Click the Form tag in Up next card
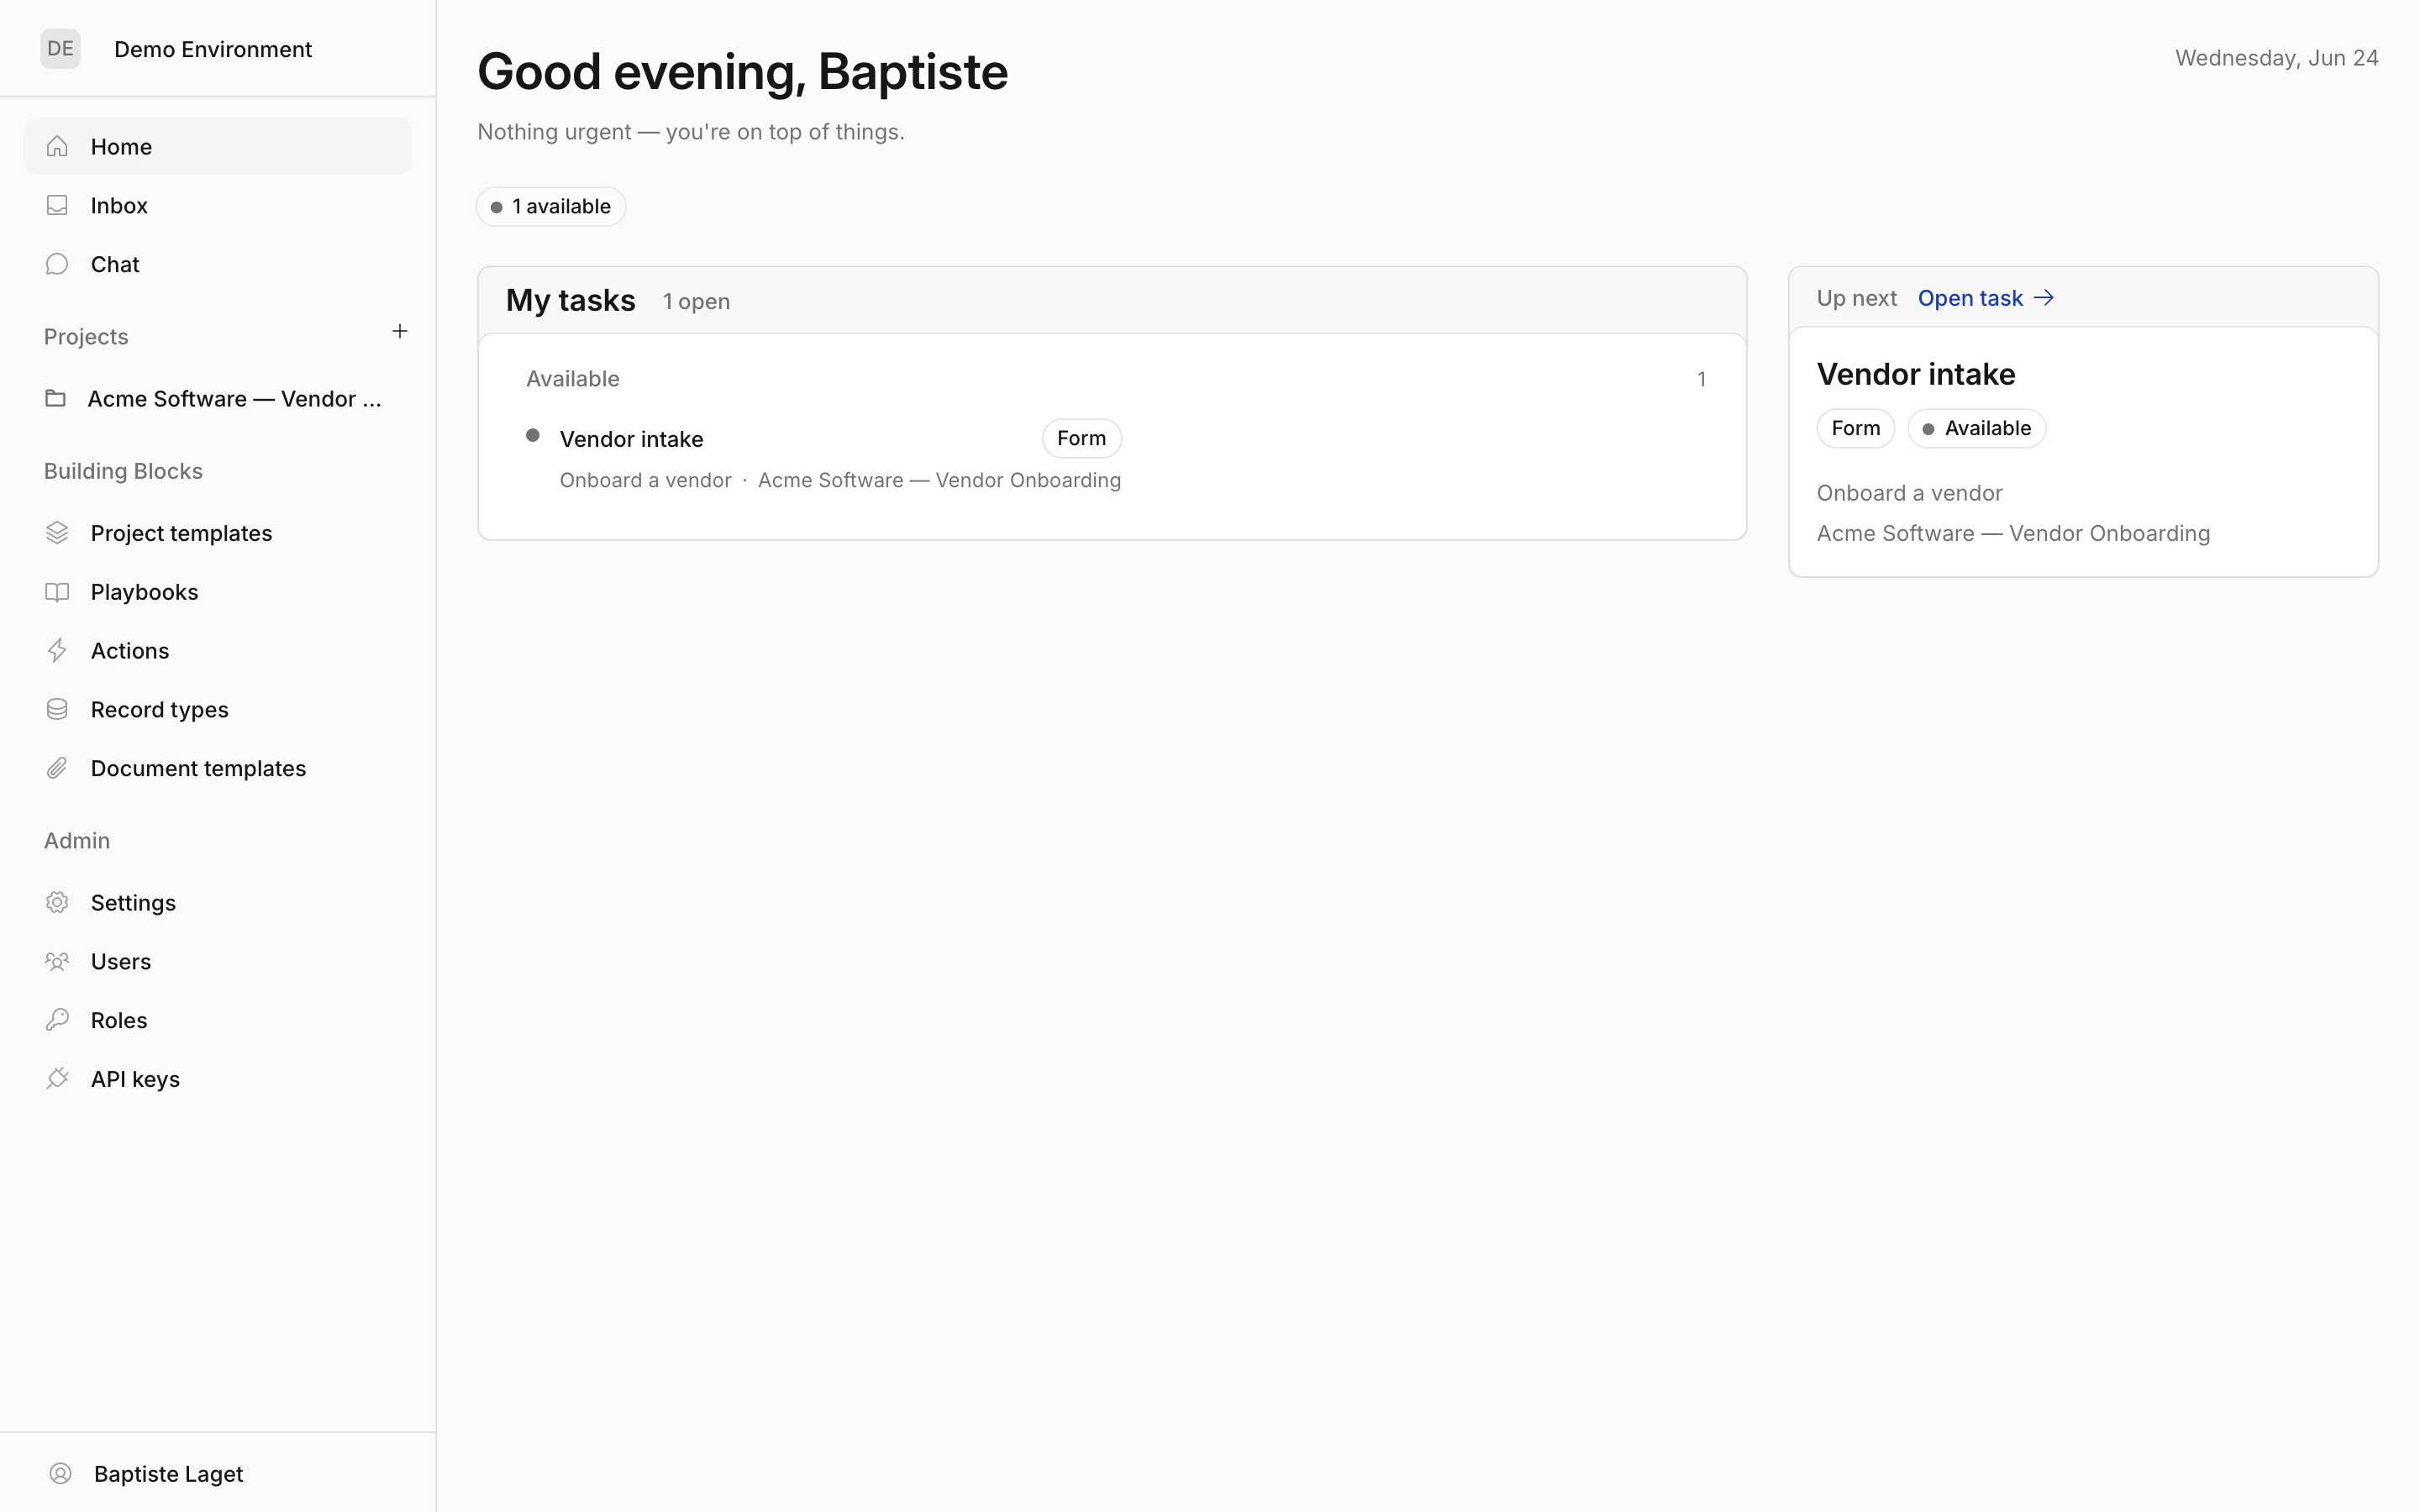The height and width of the screenshot is (1512, 2420). (x=1855, y=428)
